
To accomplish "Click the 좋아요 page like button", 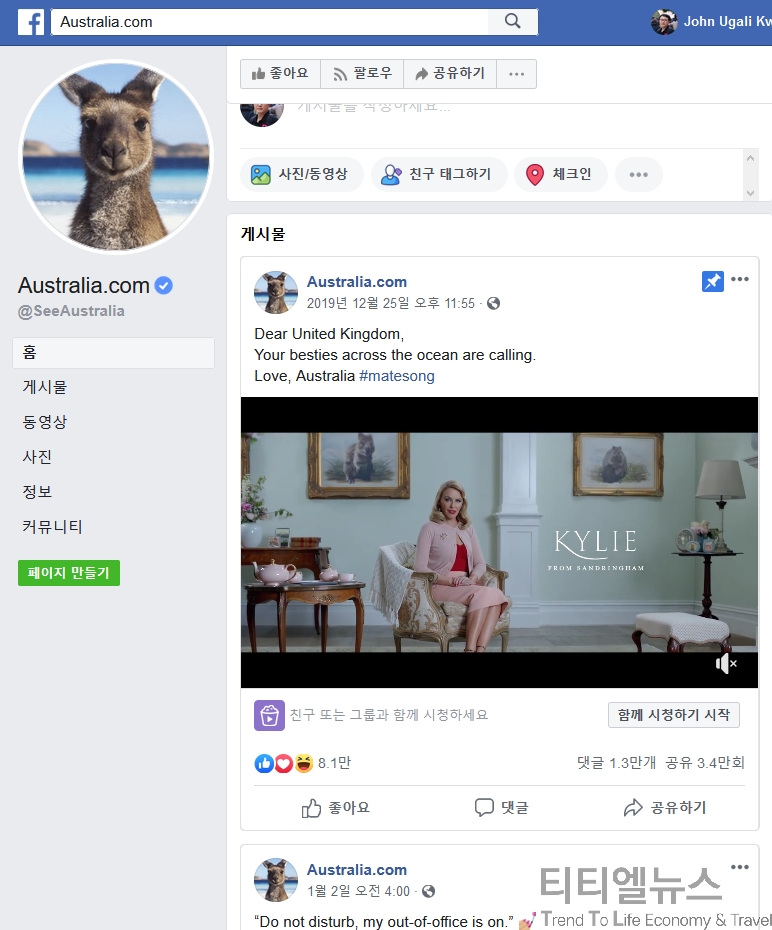I will pyautogui.click(x=280, y=74).
